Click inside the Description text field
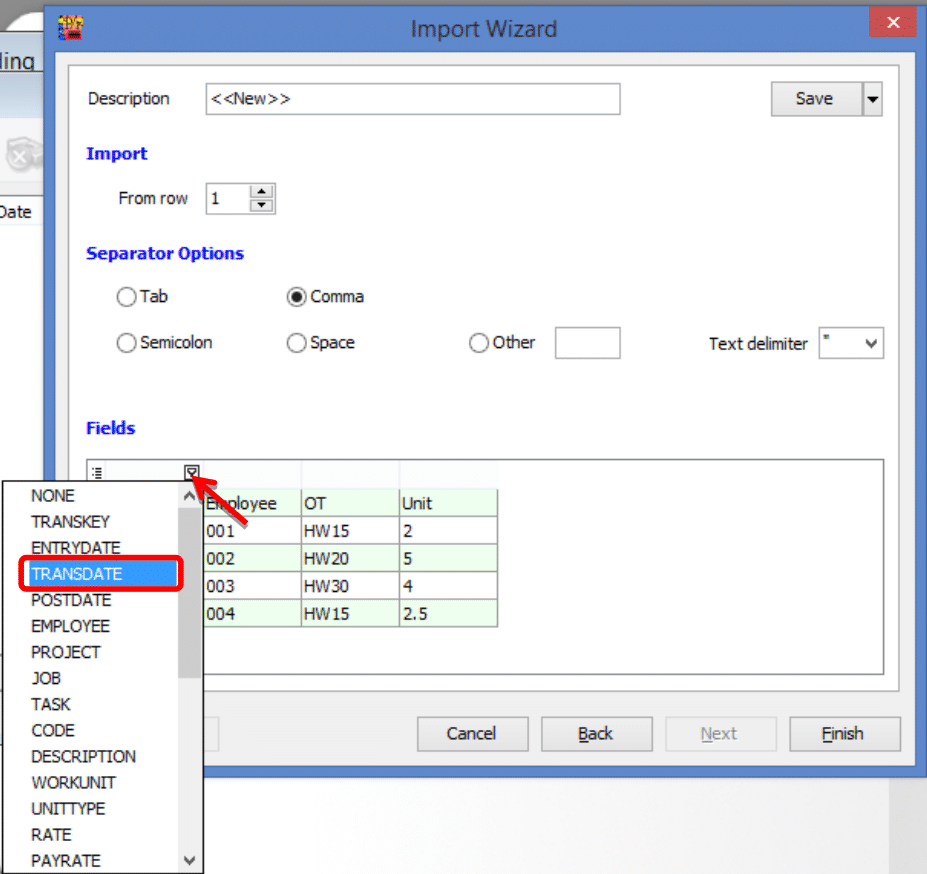The width and height of the screenshot is (927, 874). 412,98
